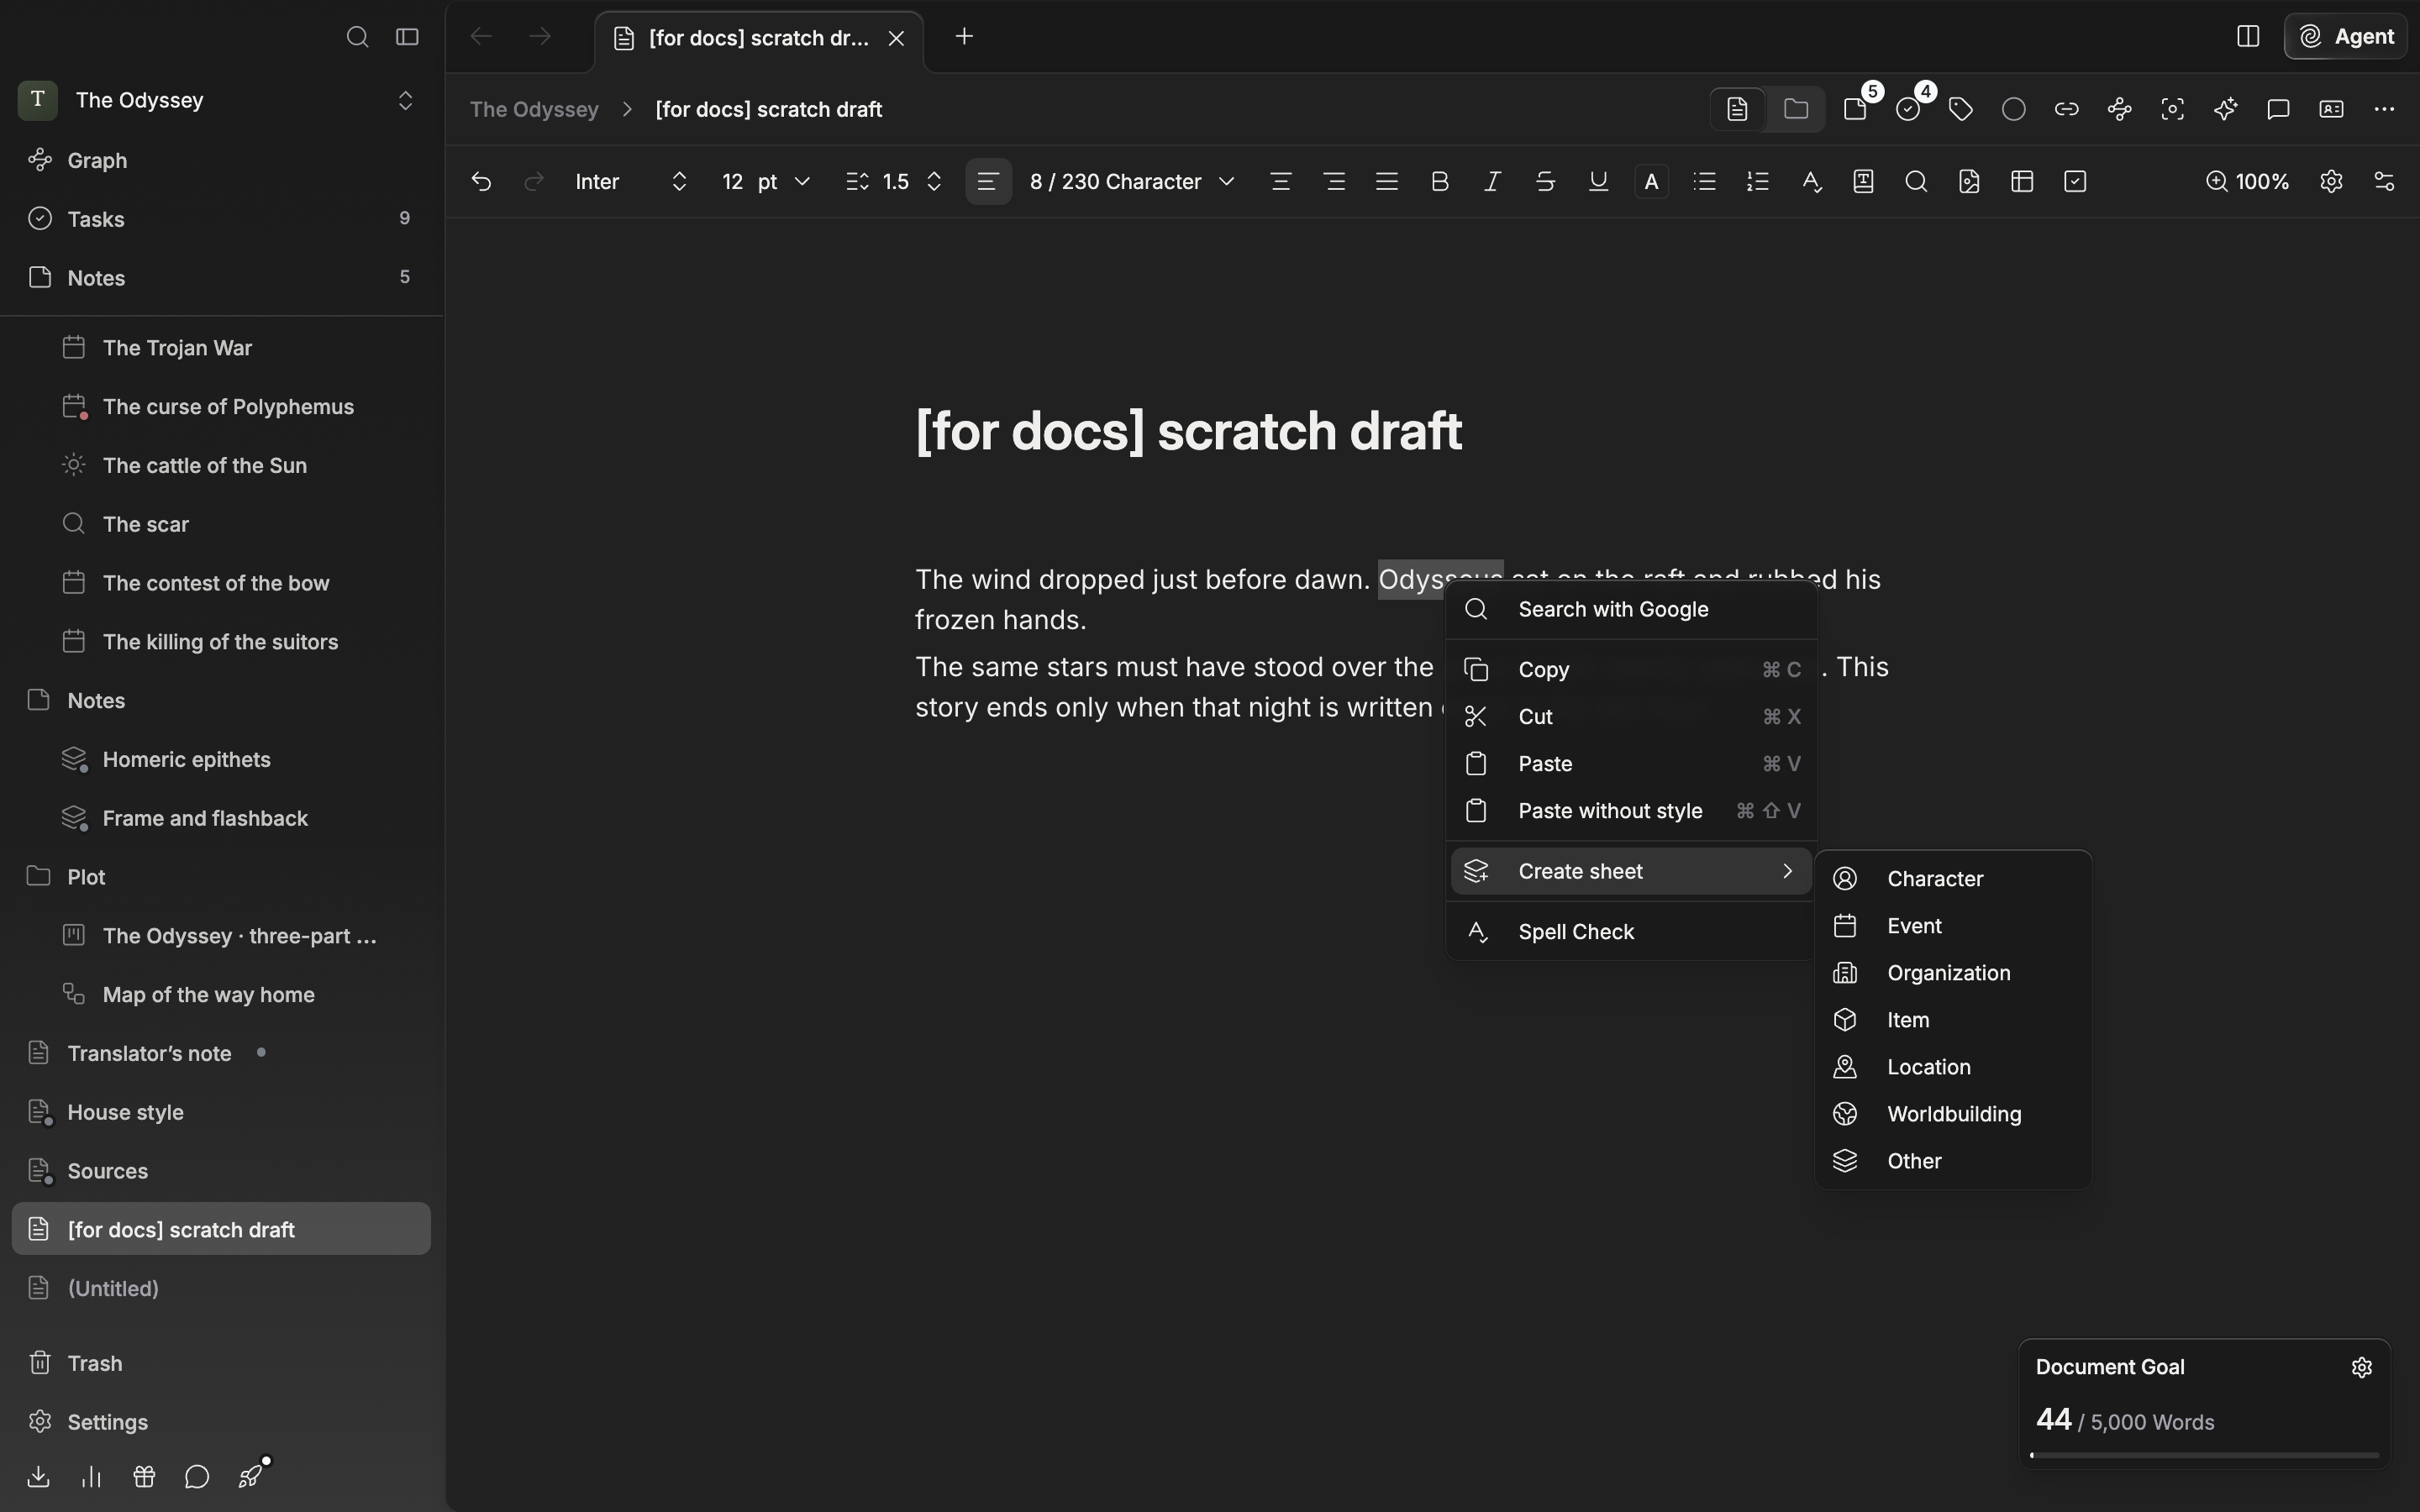The height and width of the screenshot is (1512, 2420).
Task: Open find in document icon
Action: click(1916, 182)
